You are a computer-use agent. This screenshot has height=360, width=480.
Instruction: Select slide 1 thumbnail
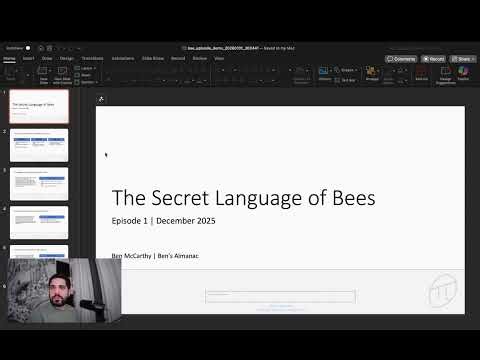point(39,106)
